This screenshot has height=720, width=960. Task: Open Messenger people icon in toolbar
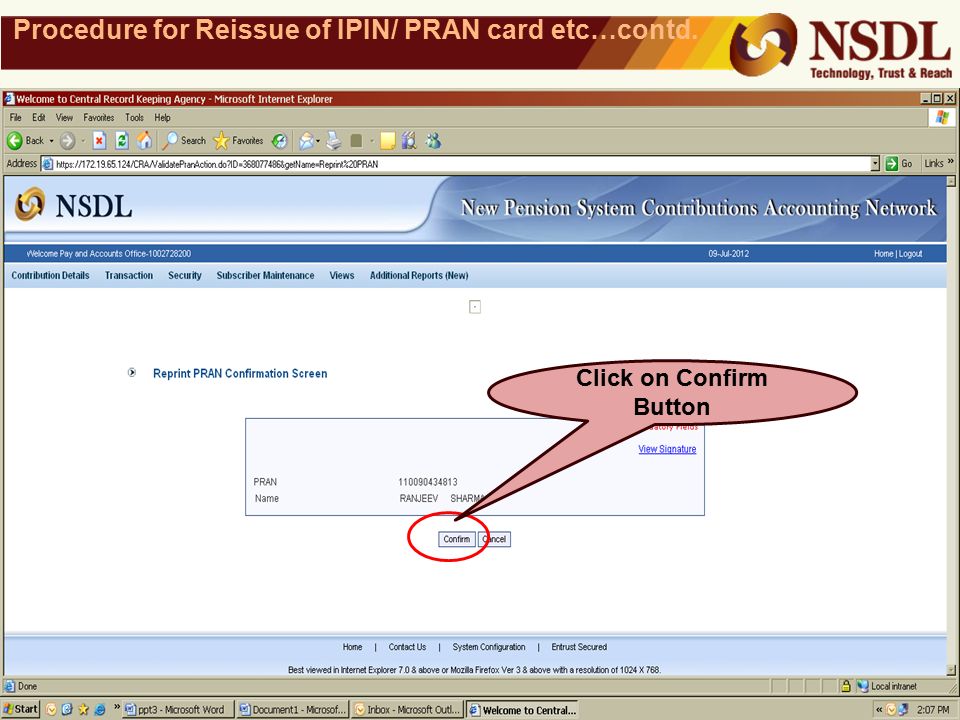click(x=433, y=141)
